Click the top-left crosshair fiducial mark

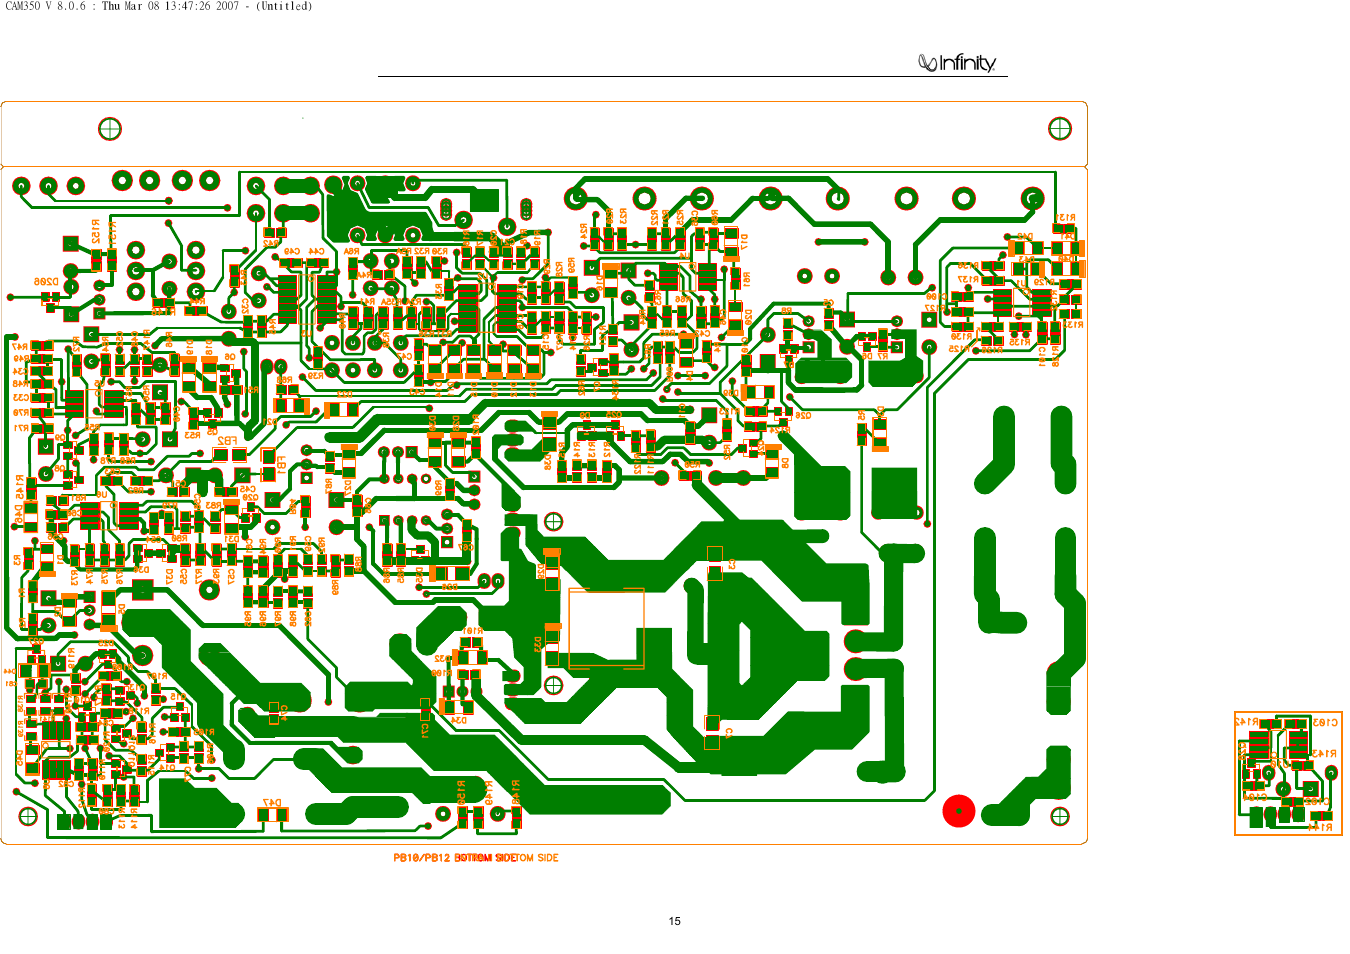click(110, 128)
